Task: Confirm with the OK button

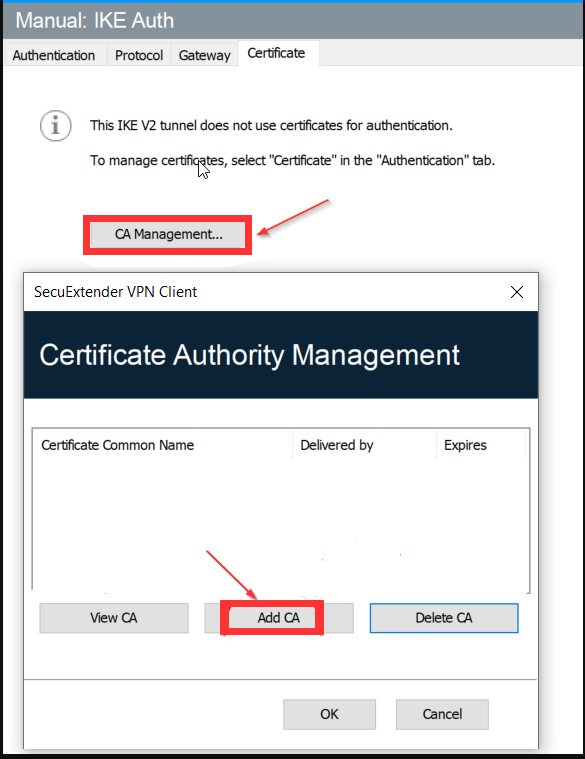Action: (x=330, y=714)
